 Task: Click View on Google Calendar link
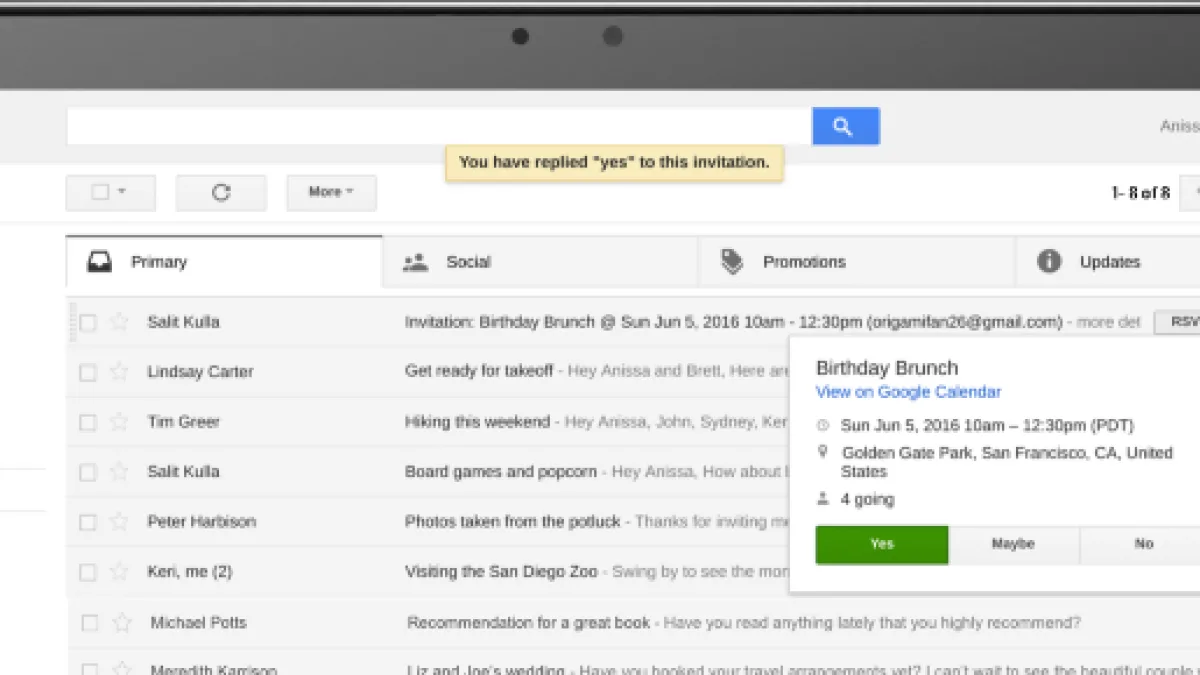coord(908,392)
